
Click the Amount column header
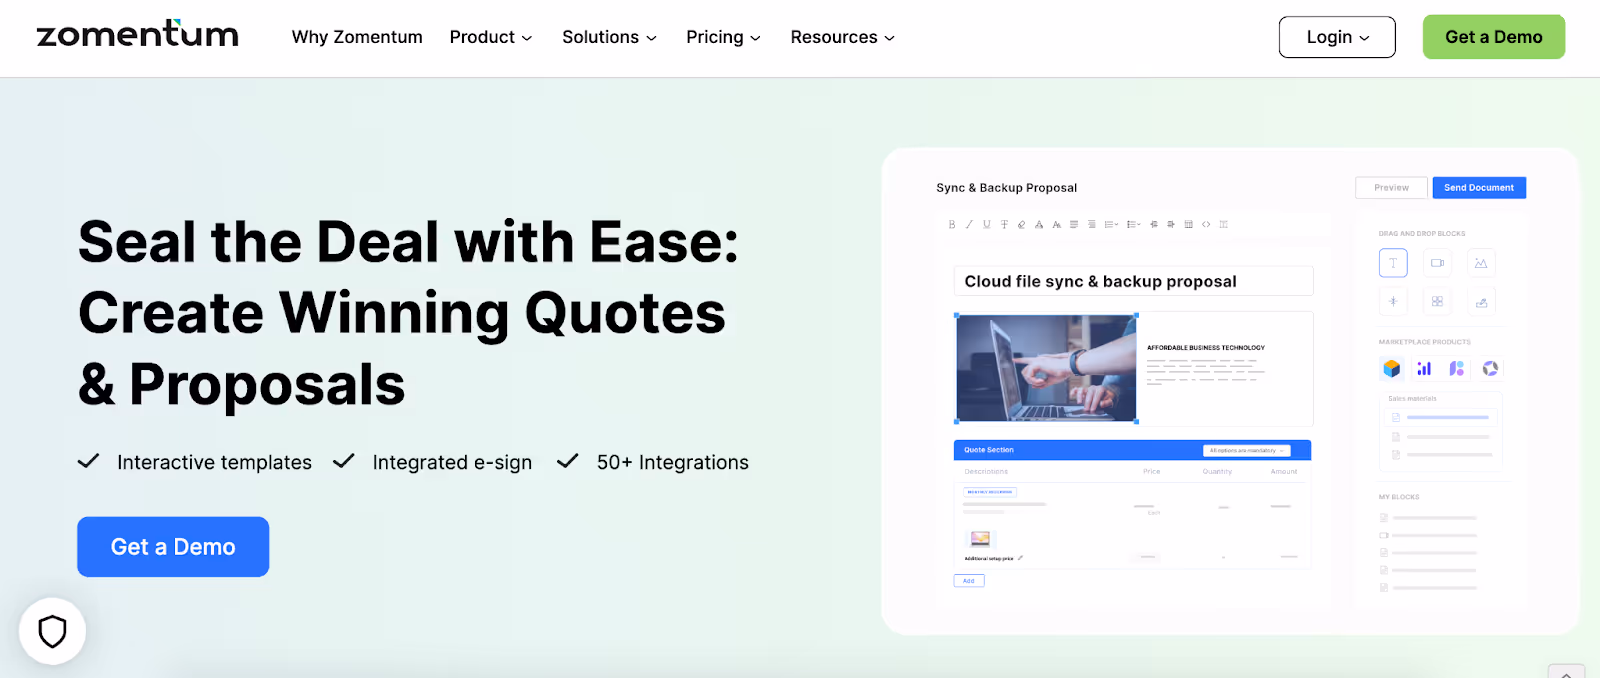click(1284, 471)
